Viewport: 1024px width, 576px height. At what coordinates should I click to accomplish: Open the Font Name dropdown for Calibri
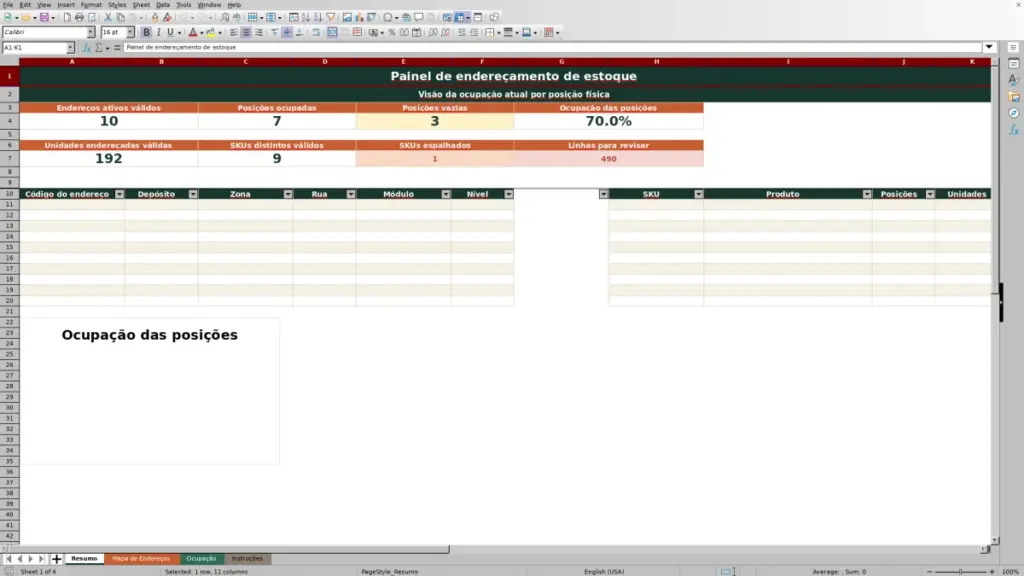[x=91, y=33]
